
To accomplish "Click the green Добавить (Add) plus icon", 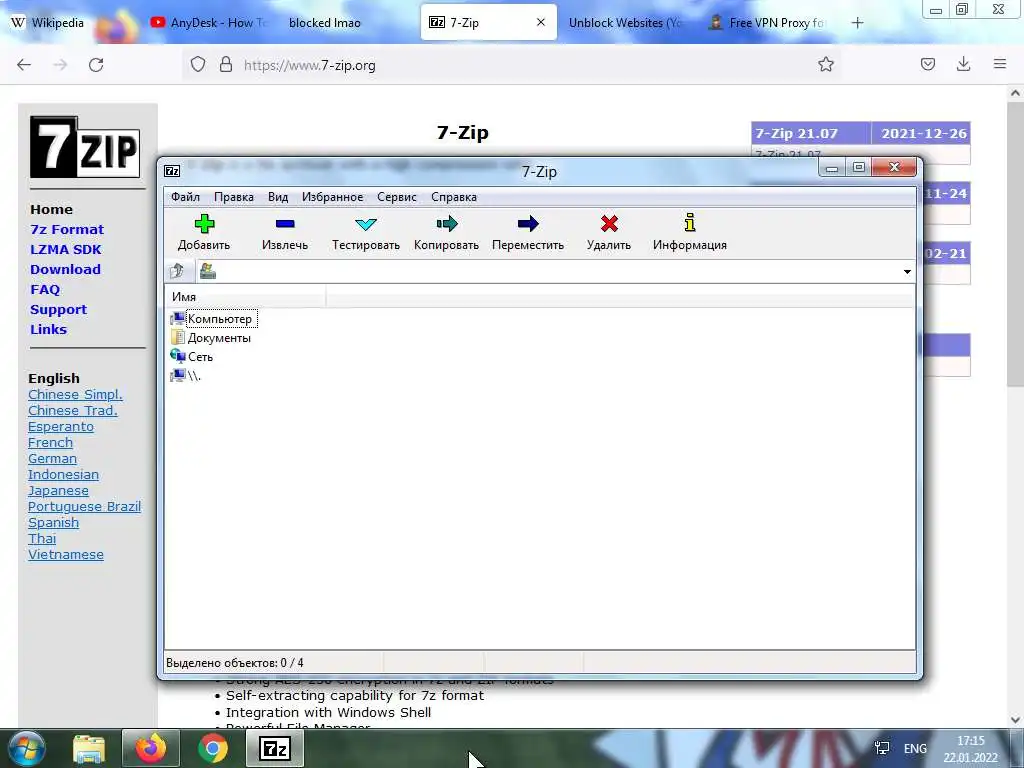I will coord(204,224).
